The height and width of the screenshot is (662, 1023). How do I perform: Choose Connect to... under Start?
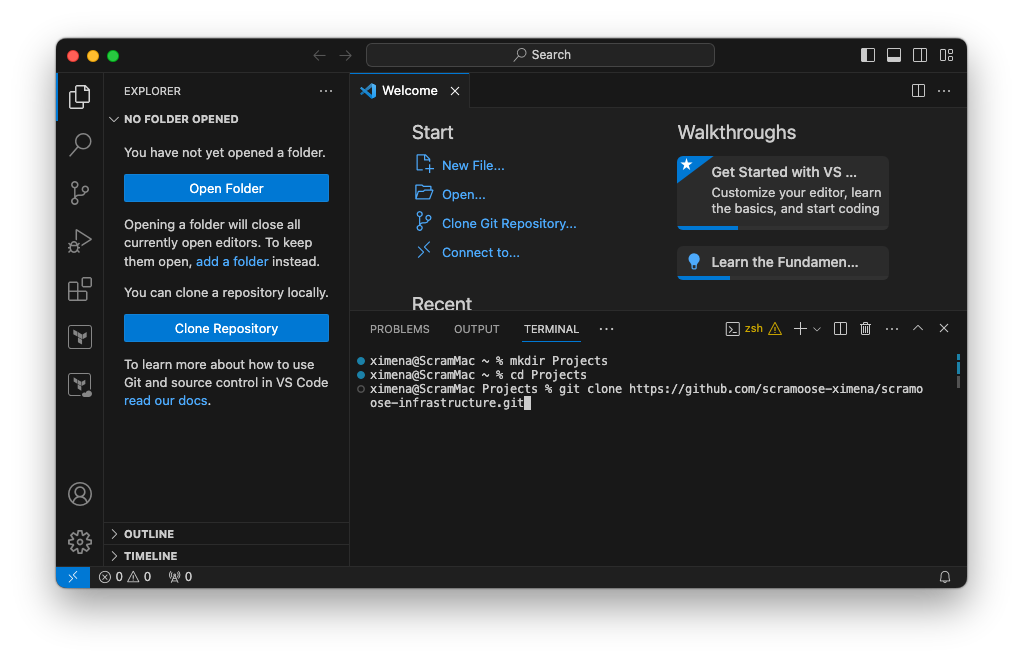click(481, 252)
